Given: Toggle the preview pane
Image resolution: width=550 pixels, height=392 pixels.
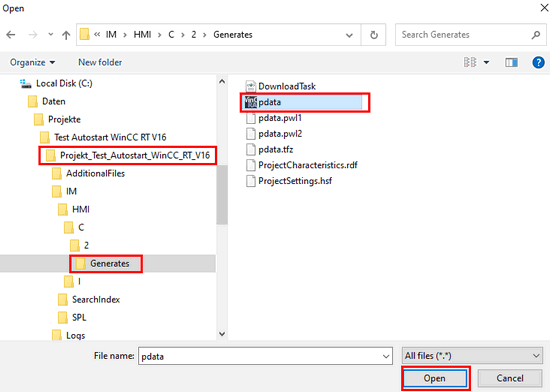Looking at the screenshot, I should pyautogui.click(x=511, y=62).
